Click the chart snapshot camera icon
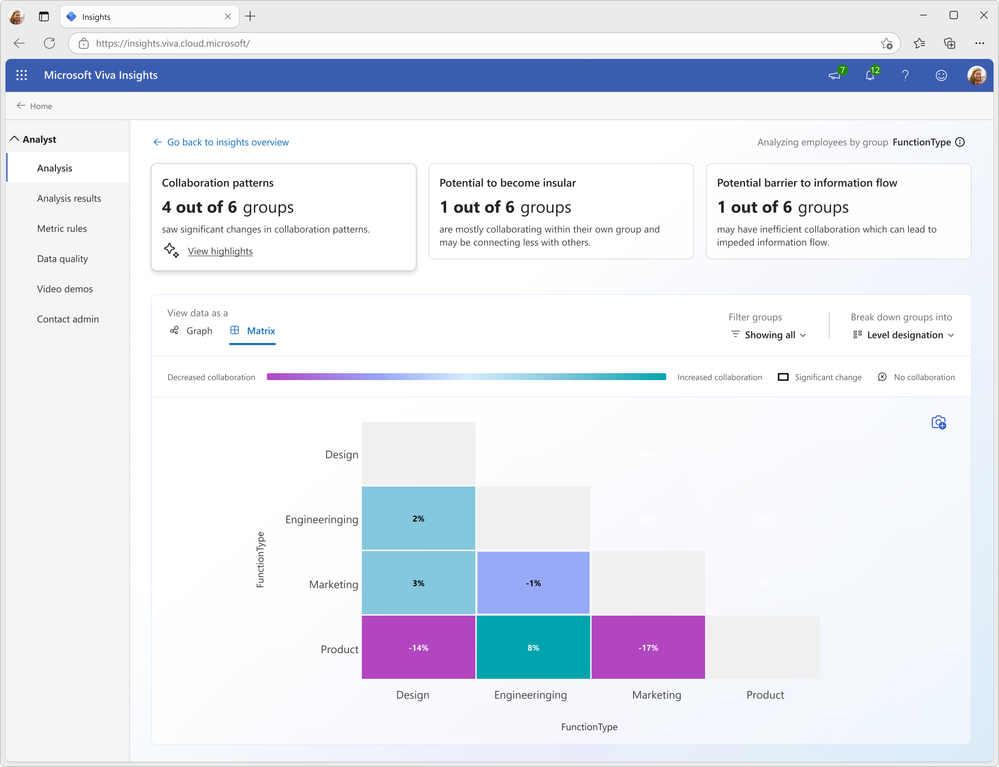Screen dimensions: 999x767 coord(938,422)
